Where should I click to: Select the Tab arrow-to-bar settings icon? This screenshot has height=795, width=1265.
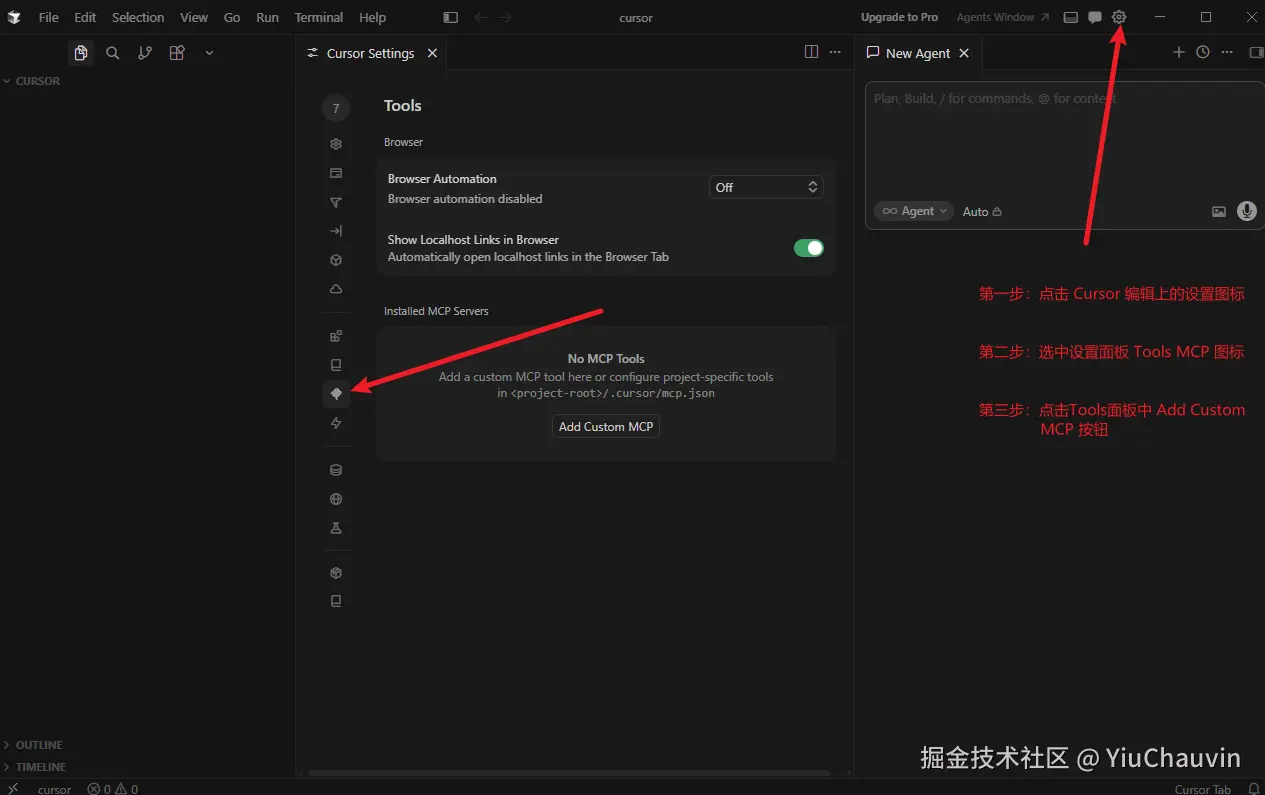[x=336, y=231]
